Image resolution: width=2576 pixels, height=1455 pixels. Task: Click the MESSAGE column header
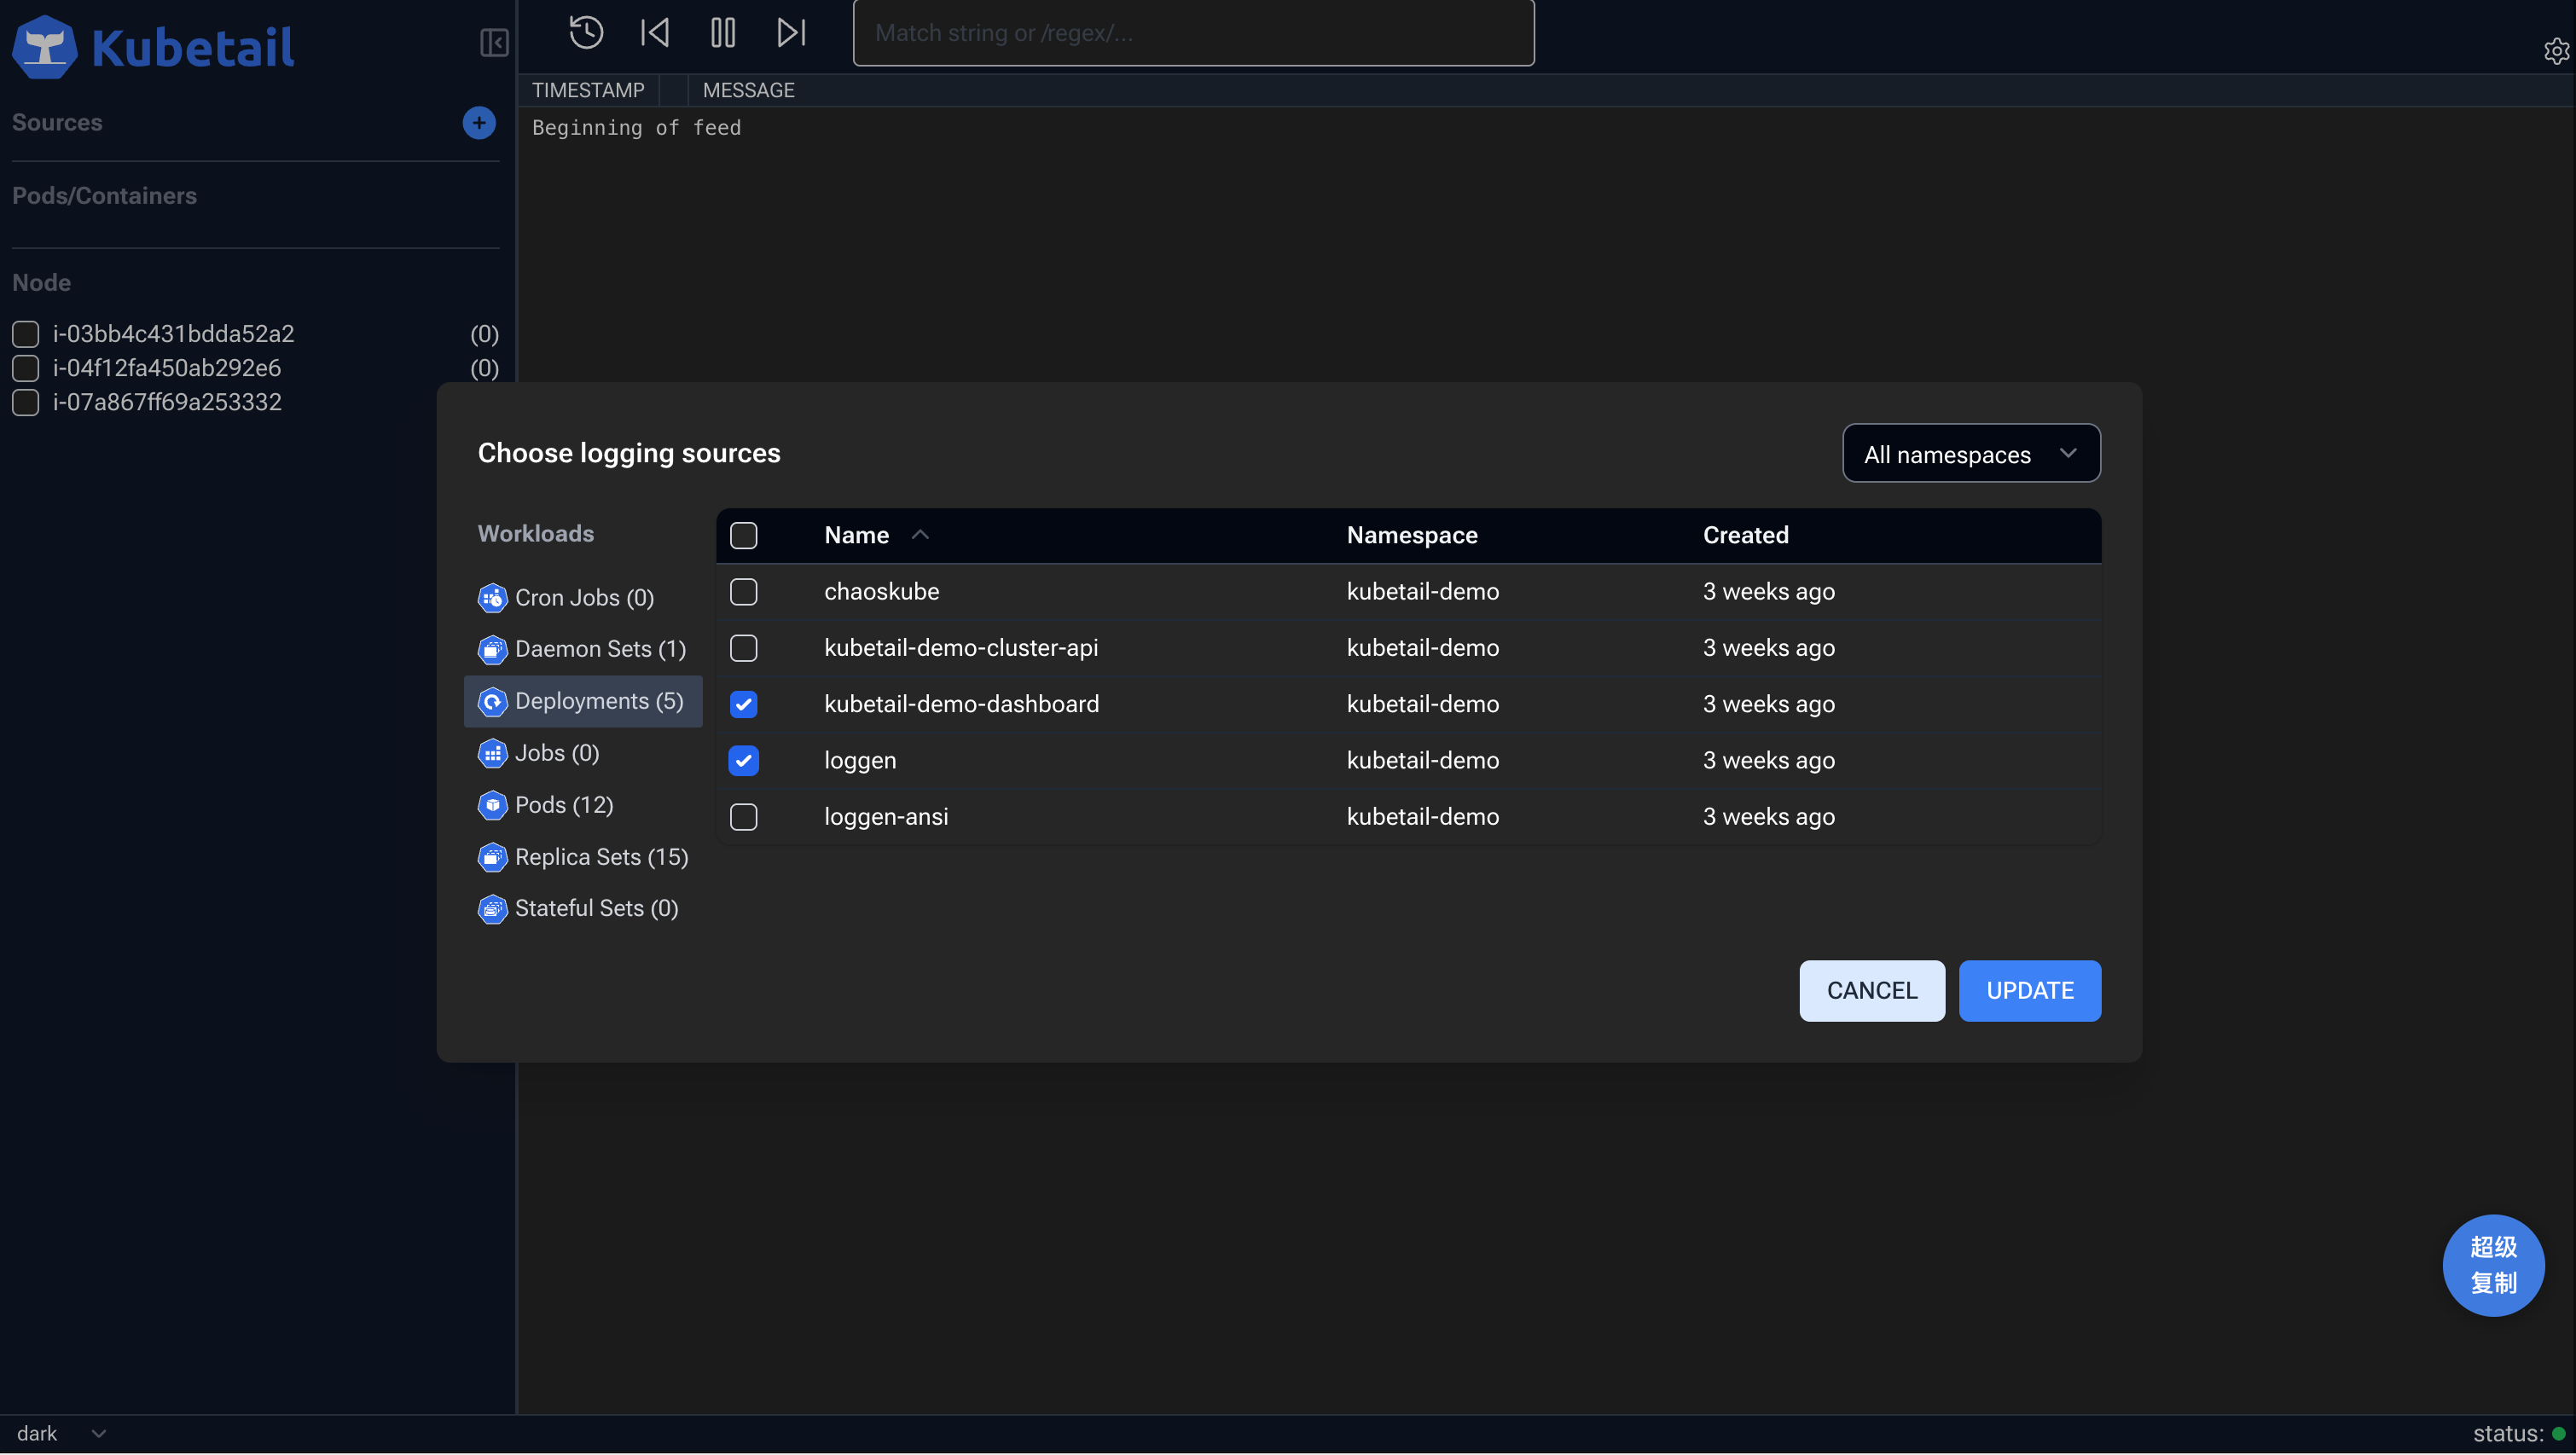[x=748, y=90]
